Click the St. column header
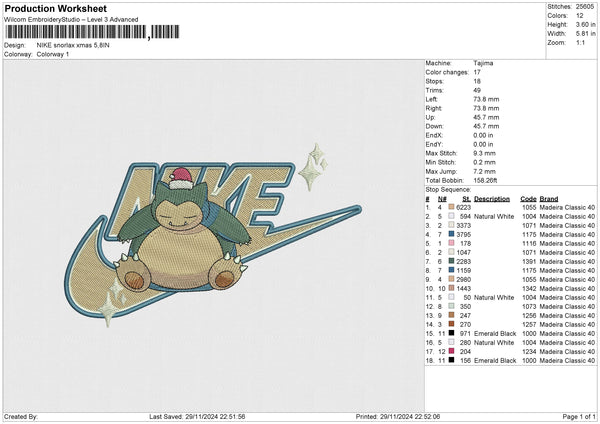 coord(466,198)
